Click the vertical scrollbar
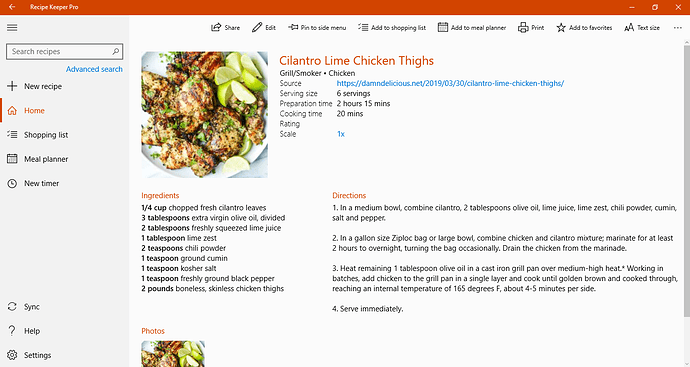 [686, 180]
